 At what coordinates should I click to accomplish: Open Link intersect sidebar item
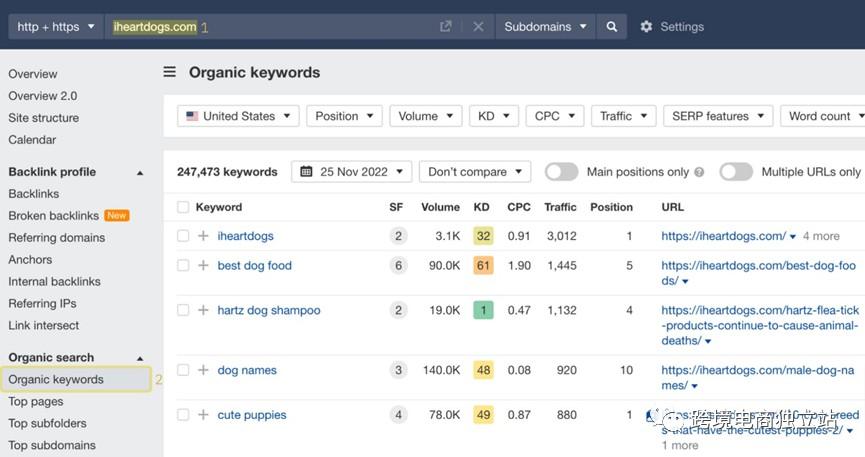click(44, 326)
